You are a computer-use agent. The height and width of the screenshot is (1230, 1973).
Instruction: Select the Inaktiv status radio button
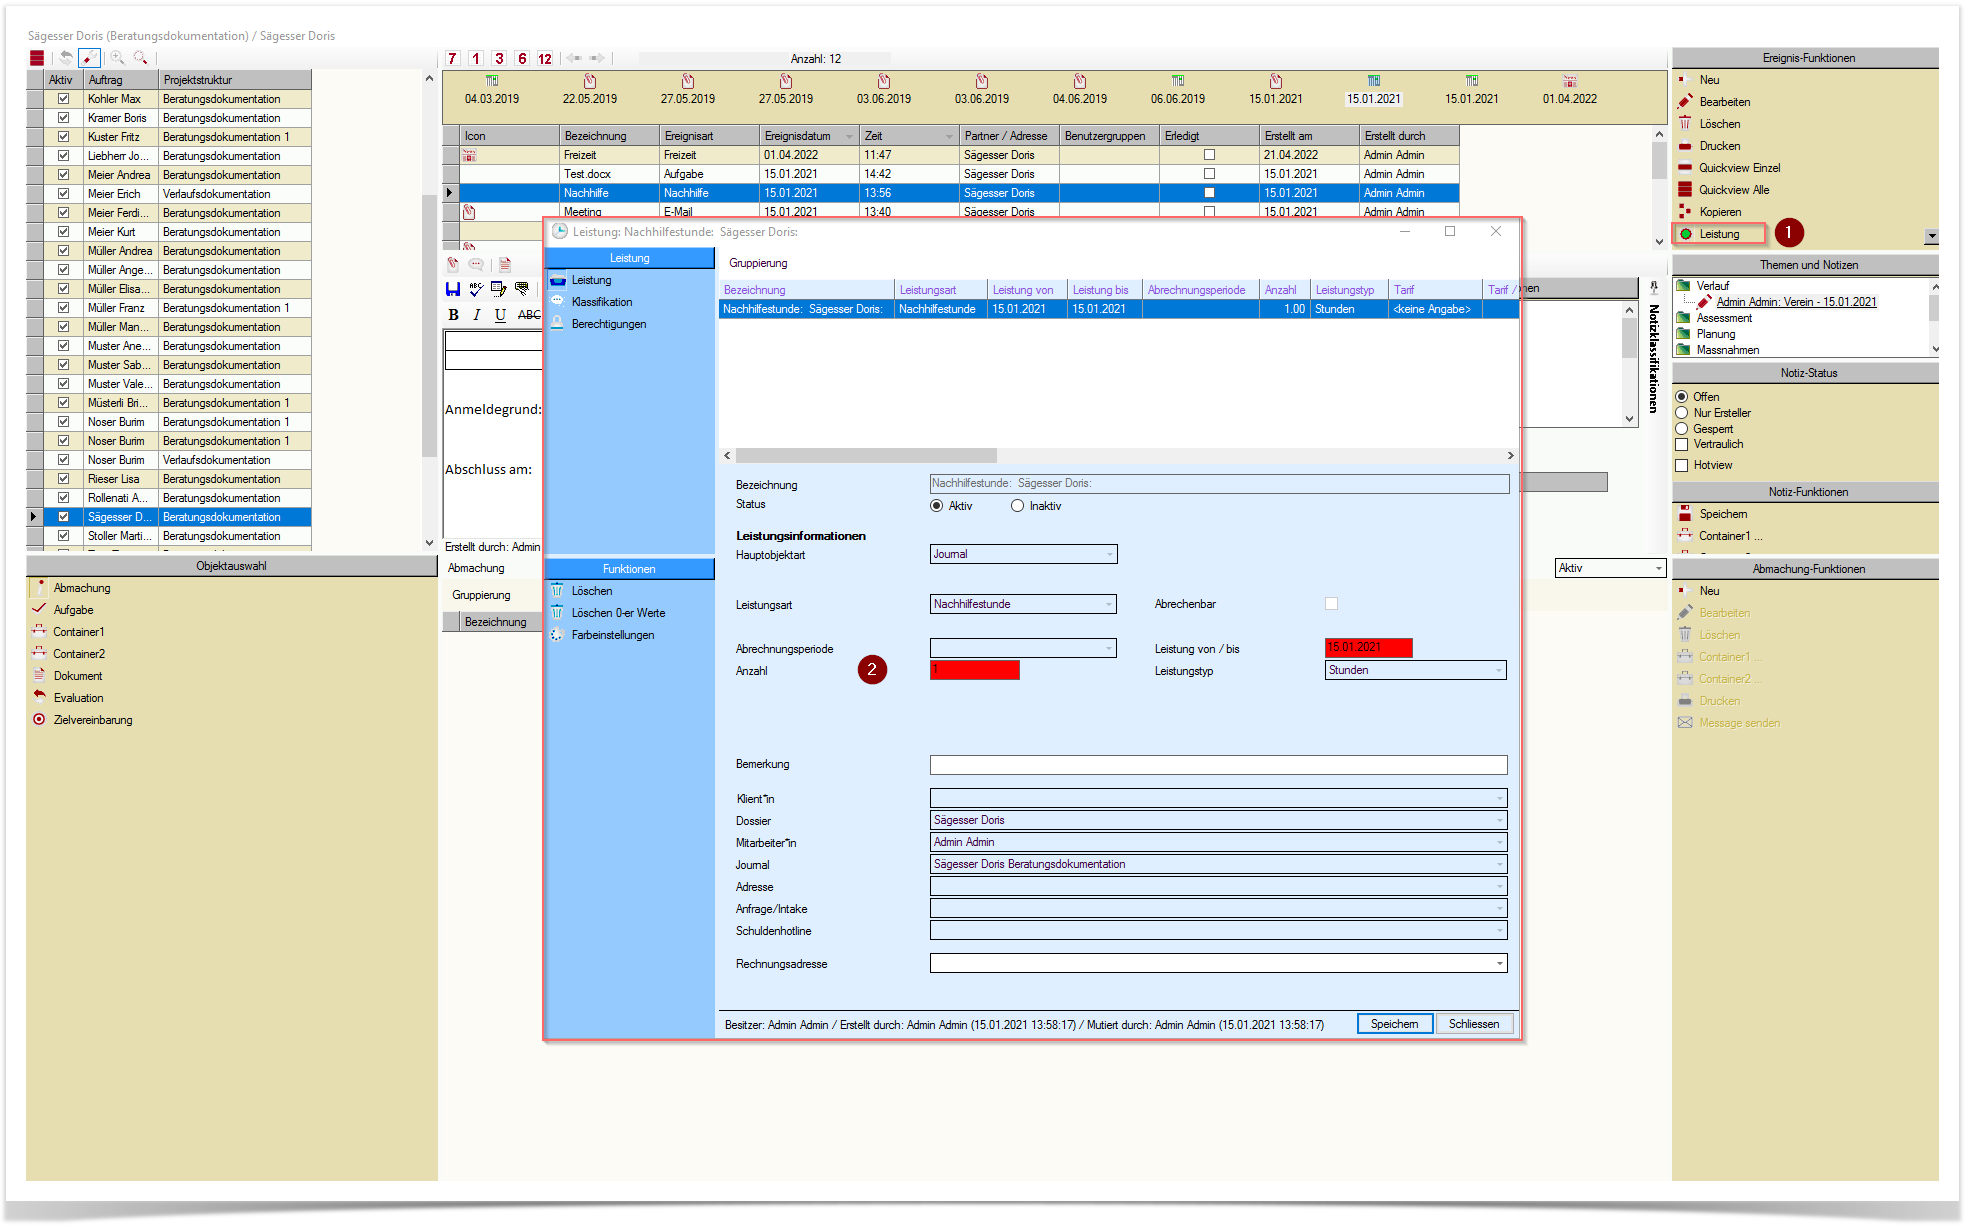(1017, 506)
